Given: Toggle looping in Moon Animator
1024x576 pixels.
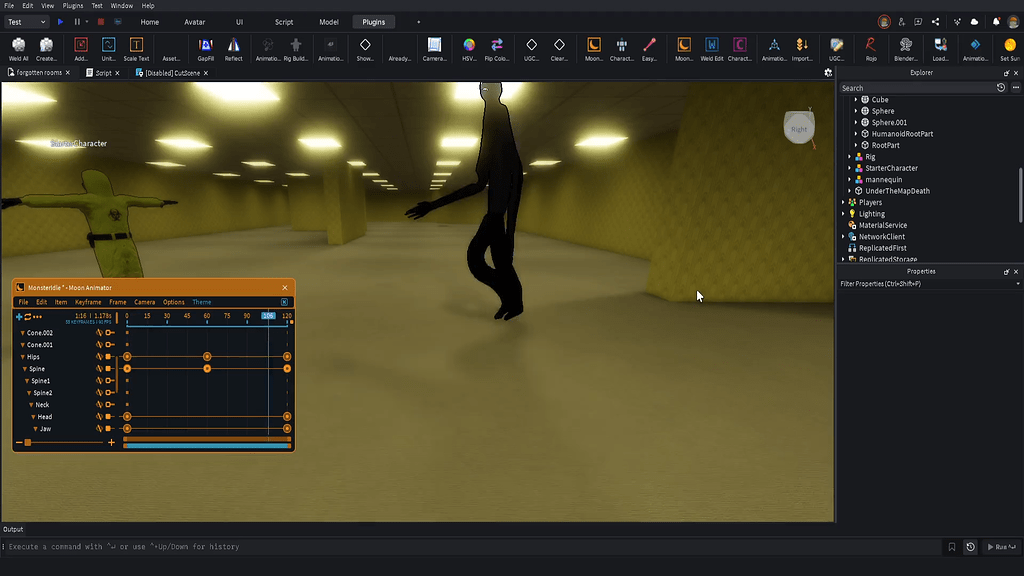Looking at the screenshot, I should (28, 317).
